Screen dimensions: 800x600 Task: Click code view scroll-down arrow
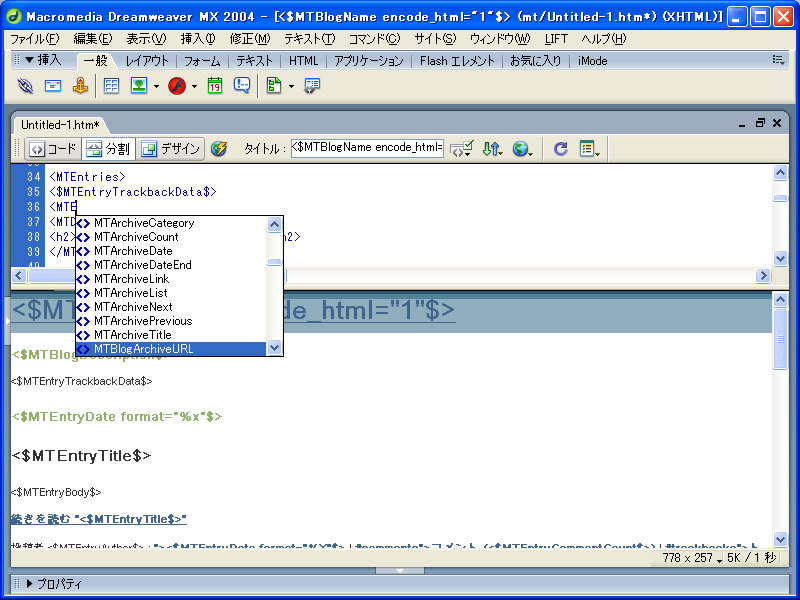coord(780,258)
